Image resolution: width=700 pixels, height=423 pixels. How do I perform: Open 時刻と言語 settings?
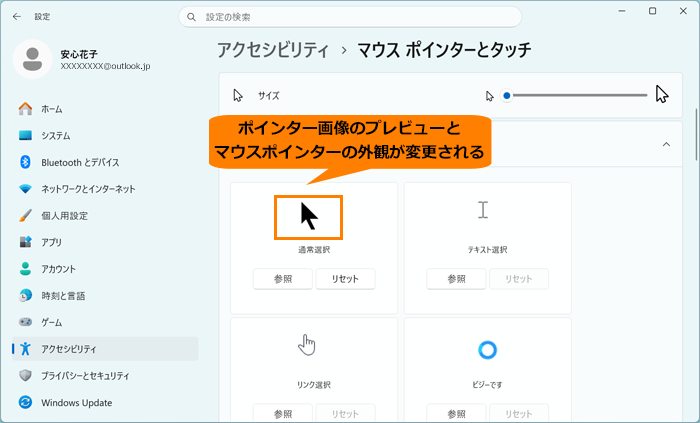pyautogui.click(x=105, y=296)
